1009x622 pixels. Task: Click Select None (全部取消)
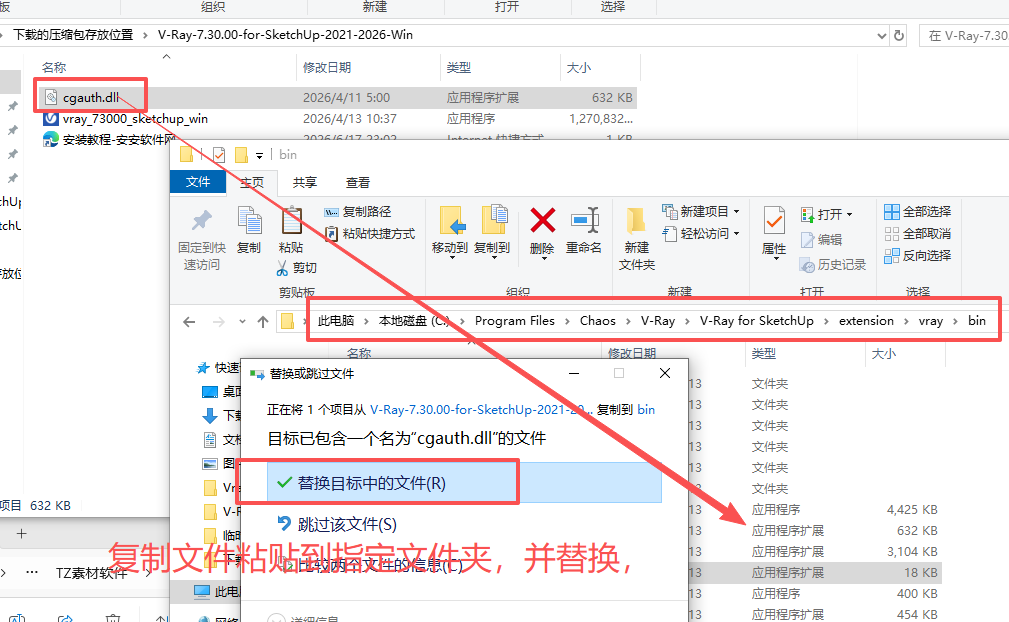(x=918, y=233)
